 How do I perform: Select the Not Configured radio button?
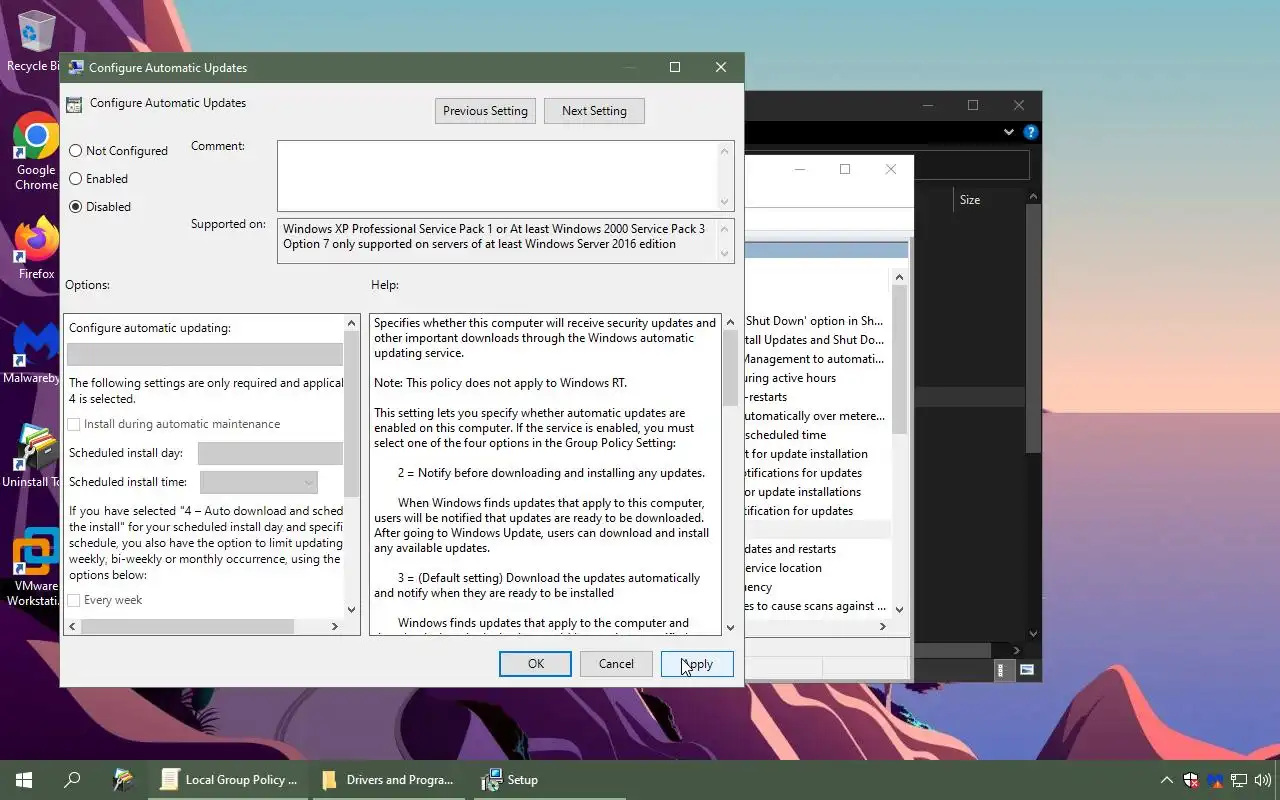pyautogui.click(x=75, y=151)
